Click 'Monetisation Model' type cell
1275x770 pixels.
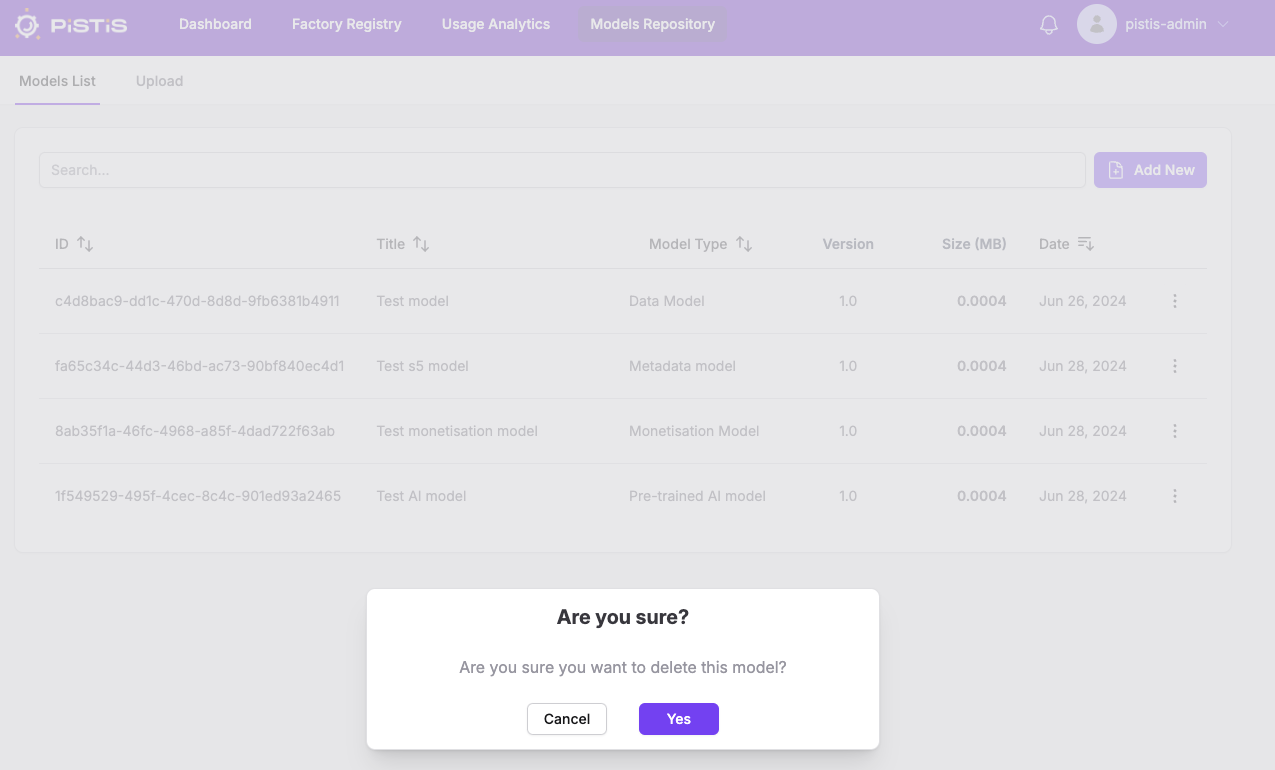tap(694, 431)
